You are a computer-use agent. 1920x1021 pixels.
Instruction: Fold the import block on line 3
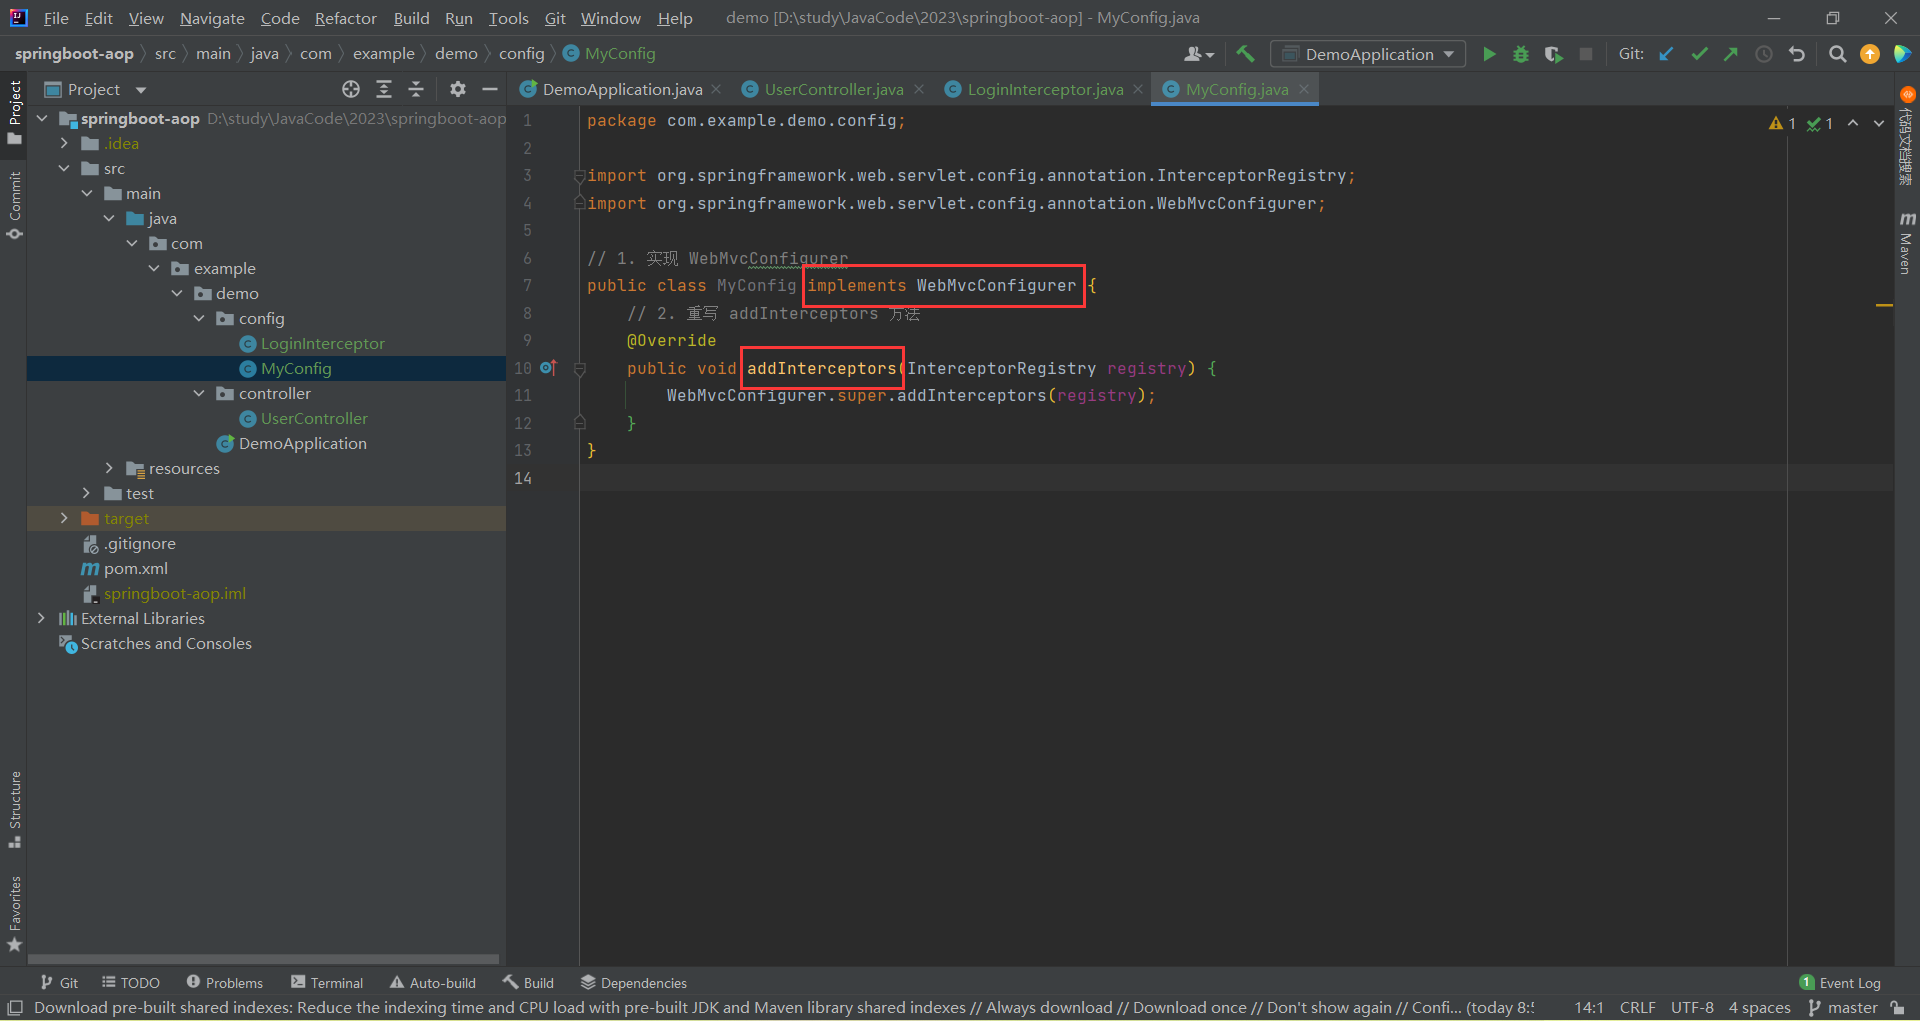click(x=579, y=176)
